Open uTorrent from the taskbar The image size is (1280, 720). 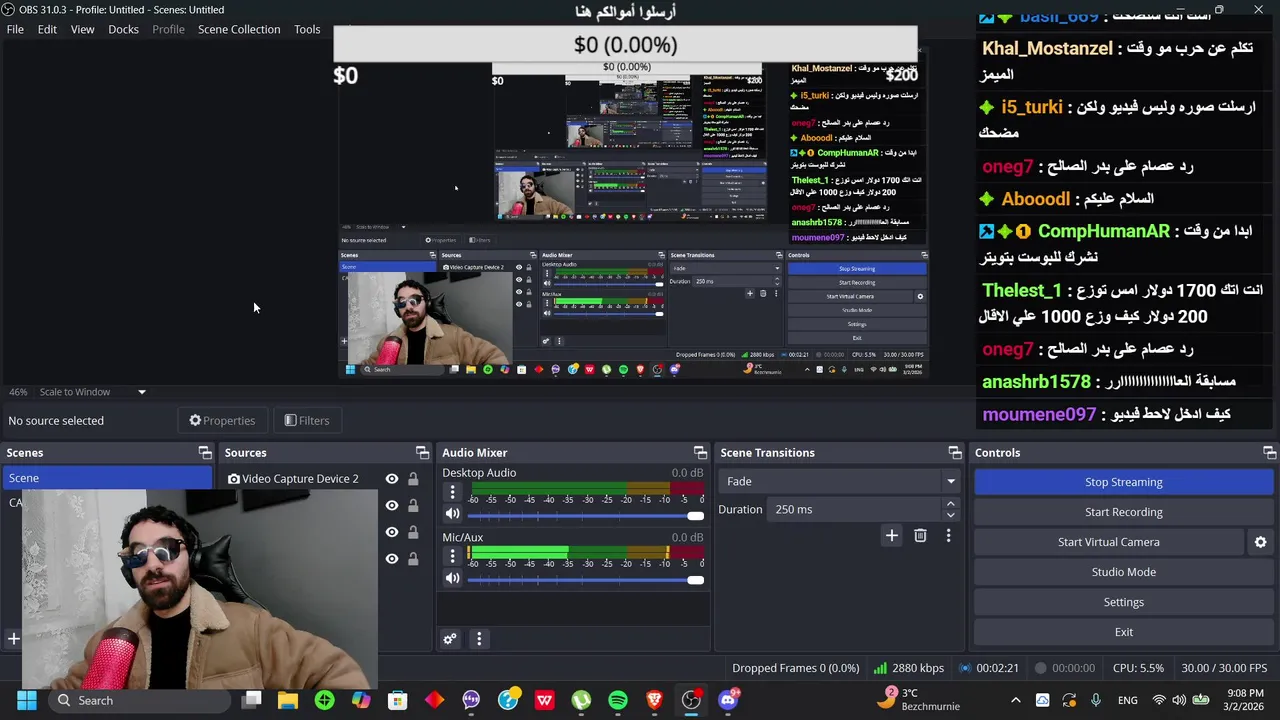[x=581, y=700]
